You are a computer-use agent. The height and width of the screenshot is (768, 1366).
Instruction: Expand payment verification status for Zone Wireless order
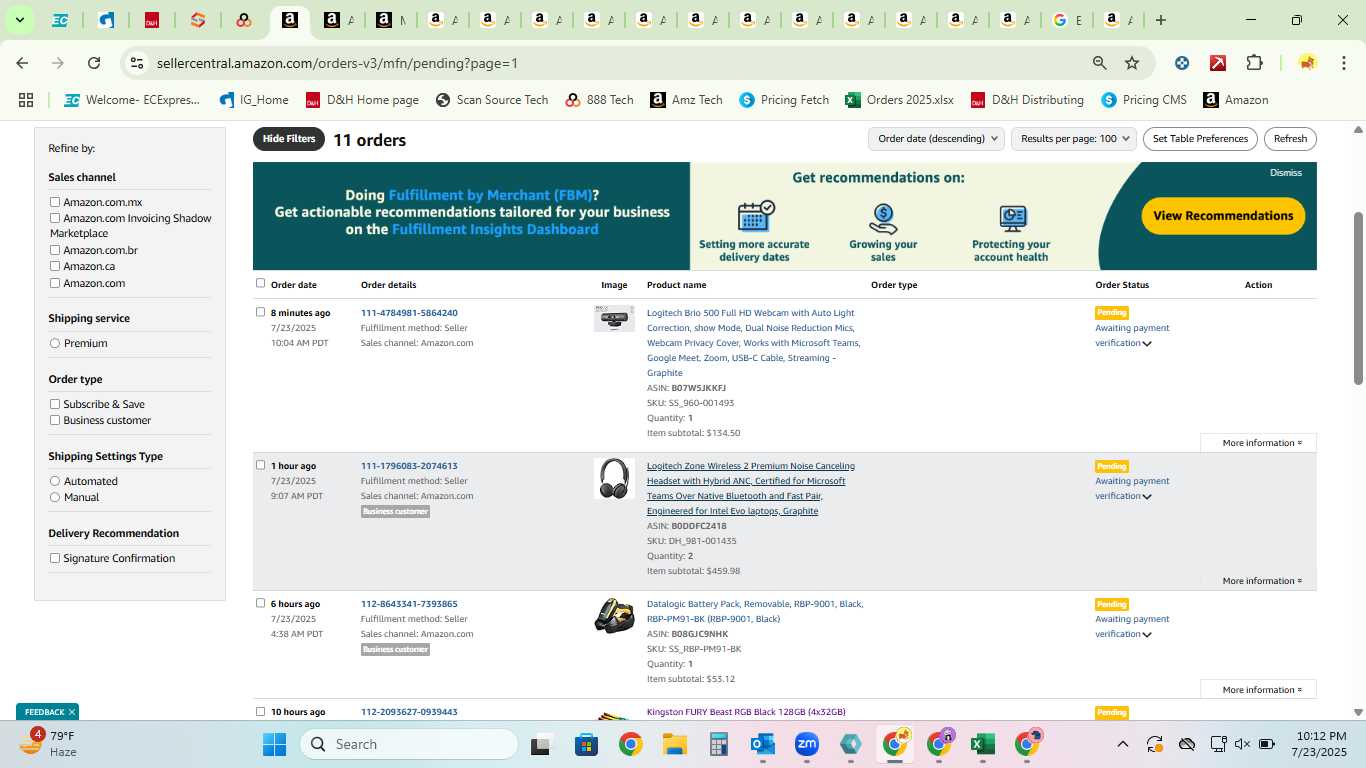pos(1147,497)
